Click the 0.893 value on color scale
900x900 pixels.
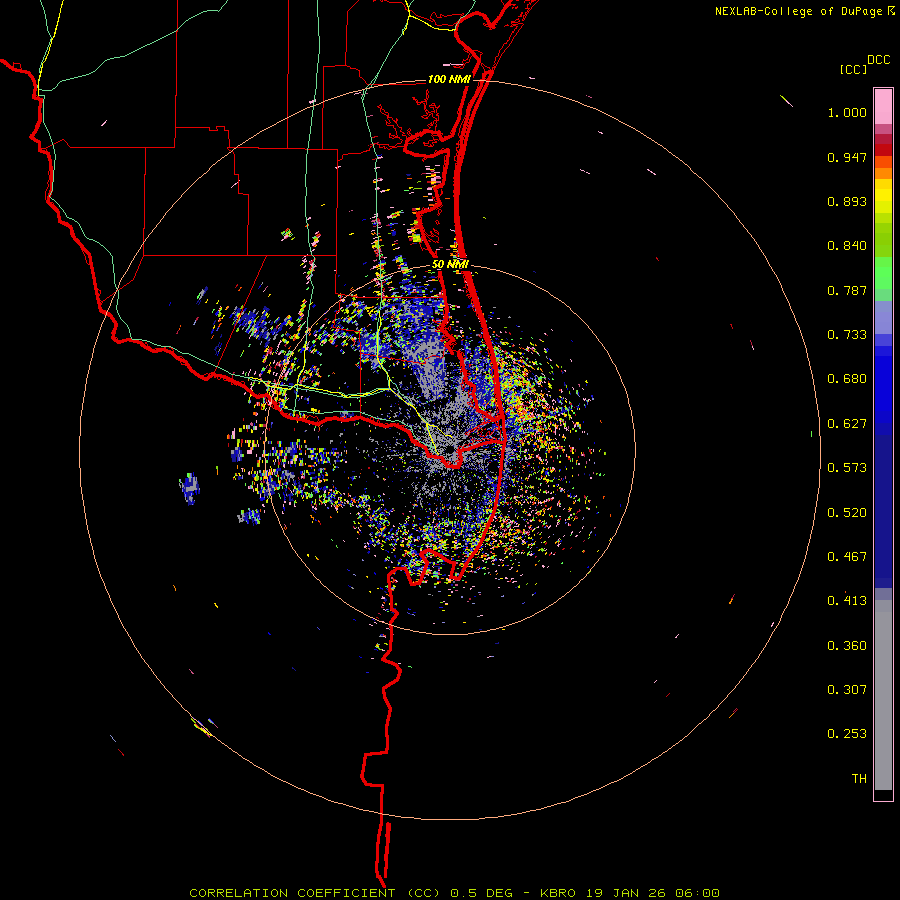click(x=847, y=201)
